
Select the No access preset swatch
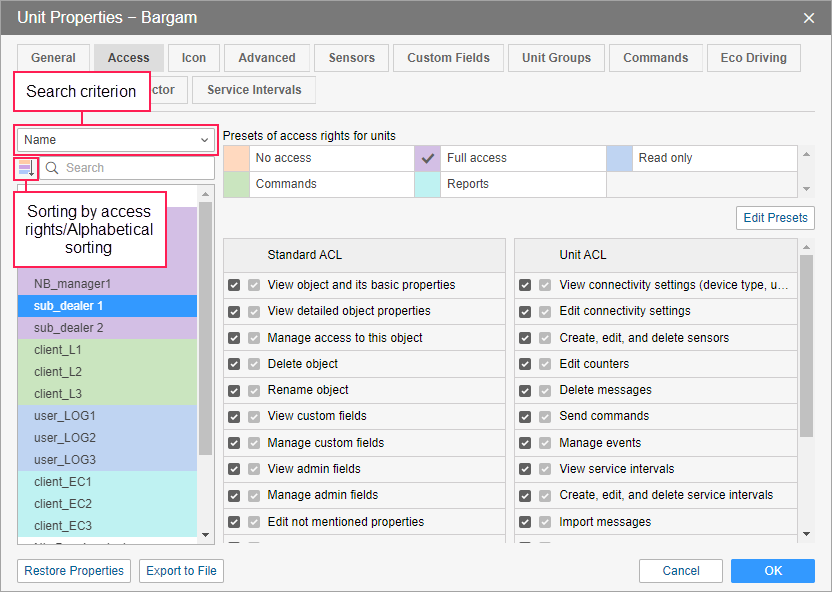pyautogui.click(x=236, y=158)
